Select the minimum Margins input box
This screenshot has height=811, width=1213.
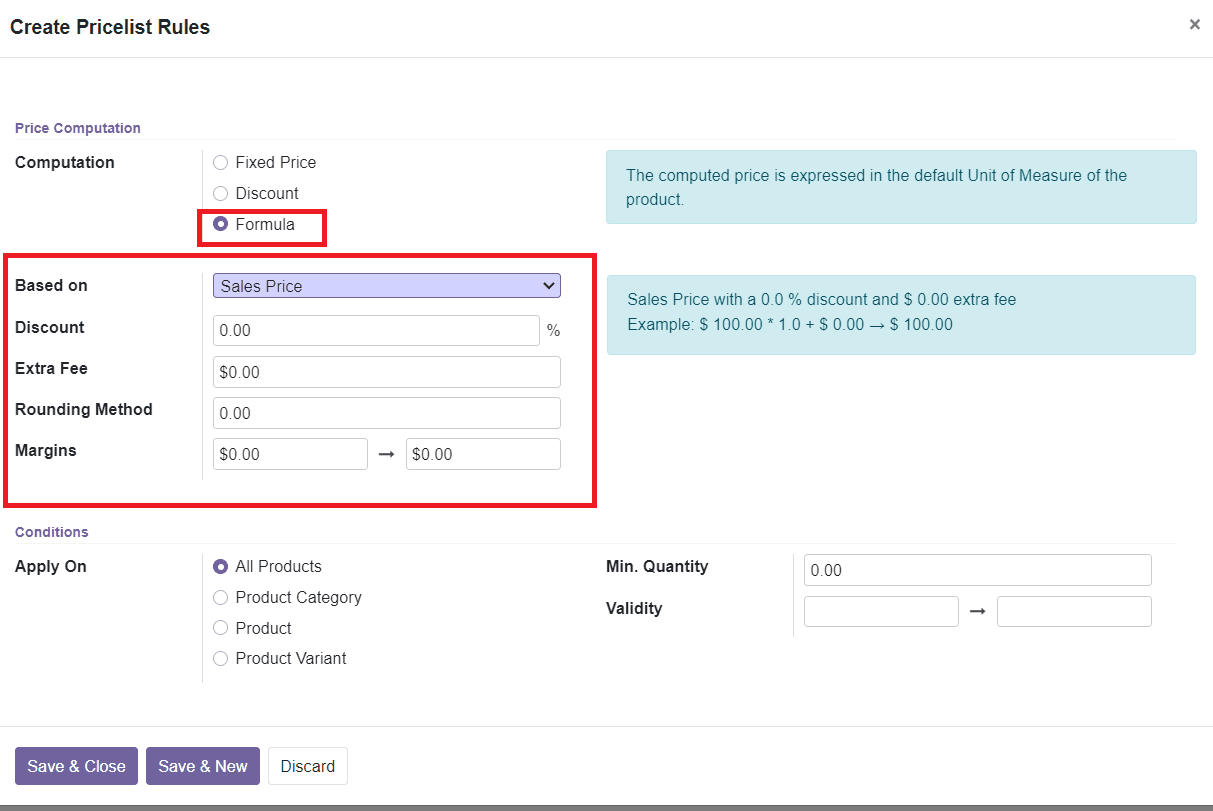[x=290, y=453]
